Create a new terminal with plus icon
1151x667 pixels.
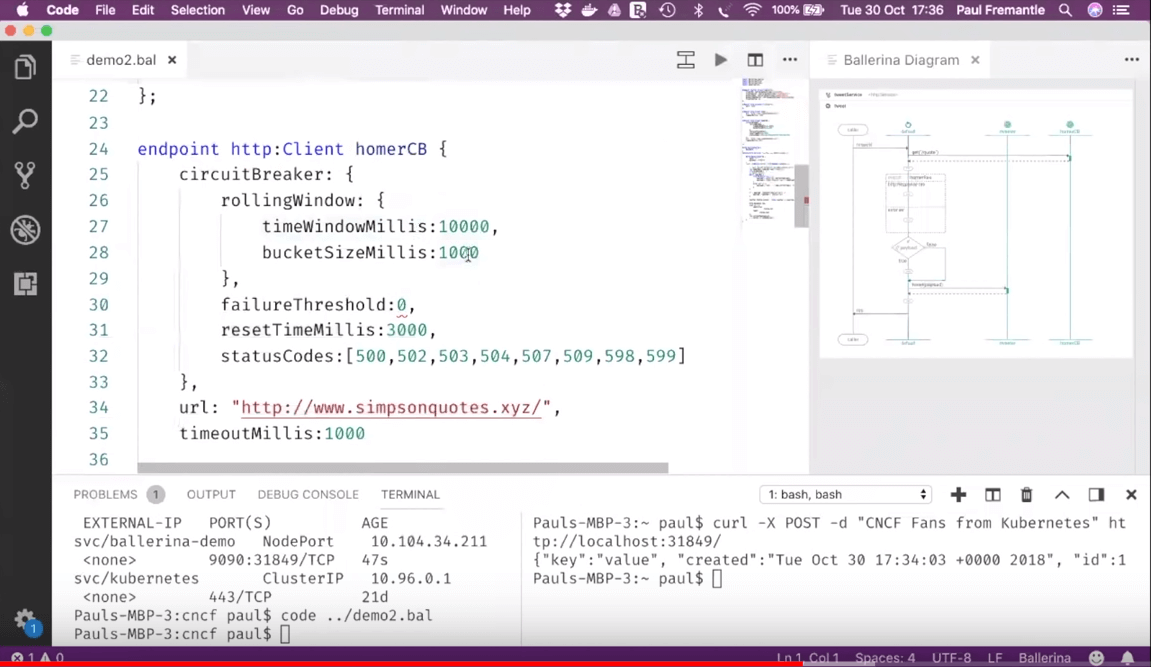(x=958, y=495)
